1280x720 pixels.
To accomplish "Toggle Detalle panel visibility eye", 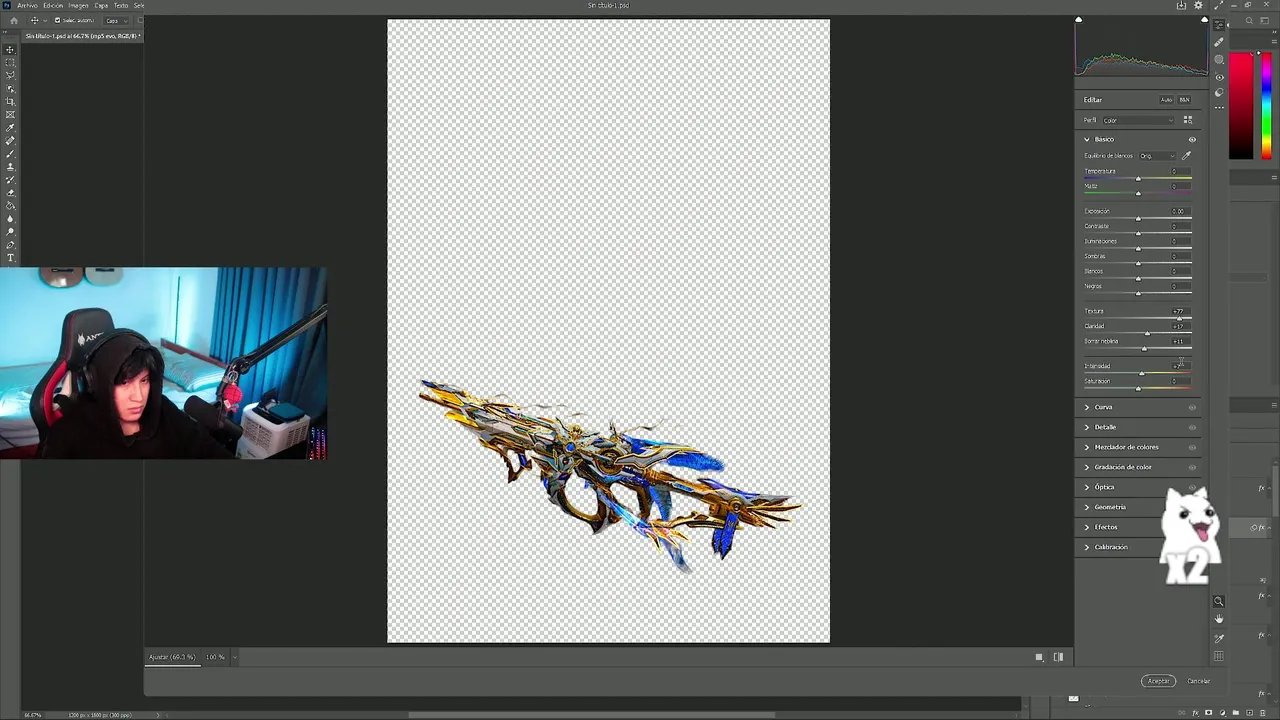I will tap(1192, 427).
